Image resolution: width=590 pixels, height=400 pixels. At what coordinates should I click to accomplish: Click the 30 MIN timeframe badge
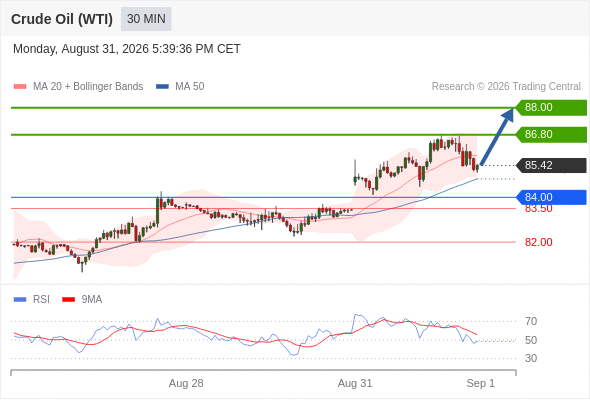(x=146, y=19)
